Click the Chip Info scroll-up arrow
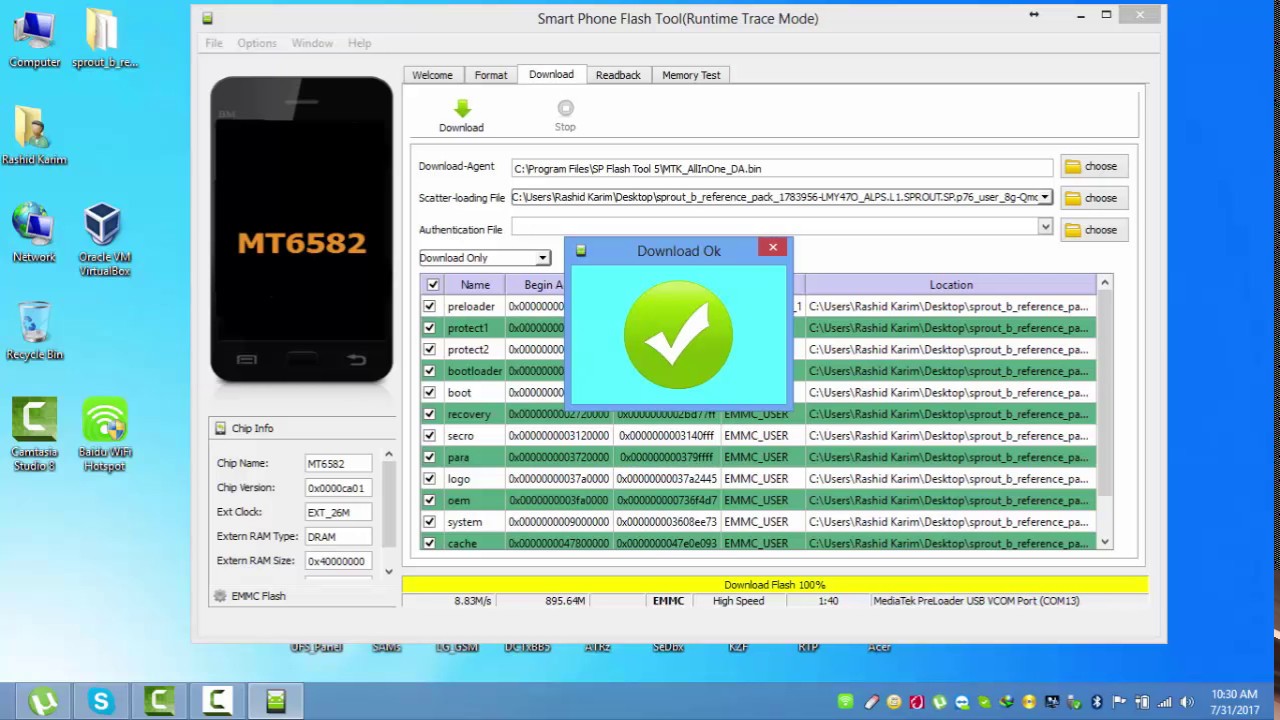This screenshot has height=720, width=1280. tap(389, 455)
